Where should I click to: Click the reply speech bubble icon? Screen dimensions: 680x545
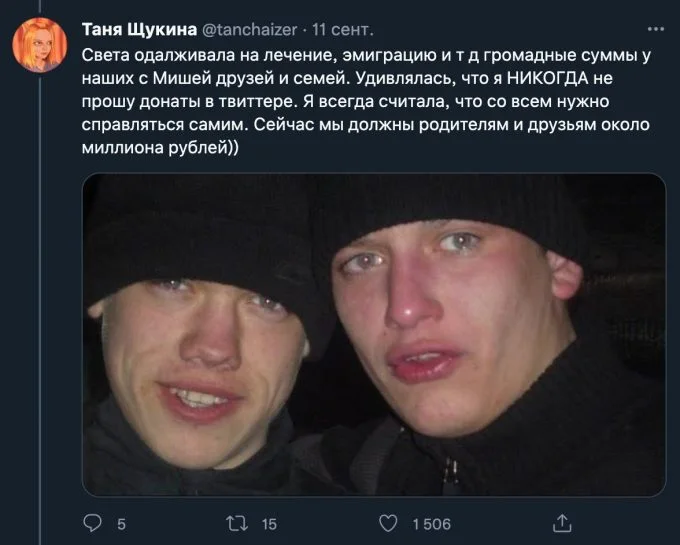coord(92,523)
